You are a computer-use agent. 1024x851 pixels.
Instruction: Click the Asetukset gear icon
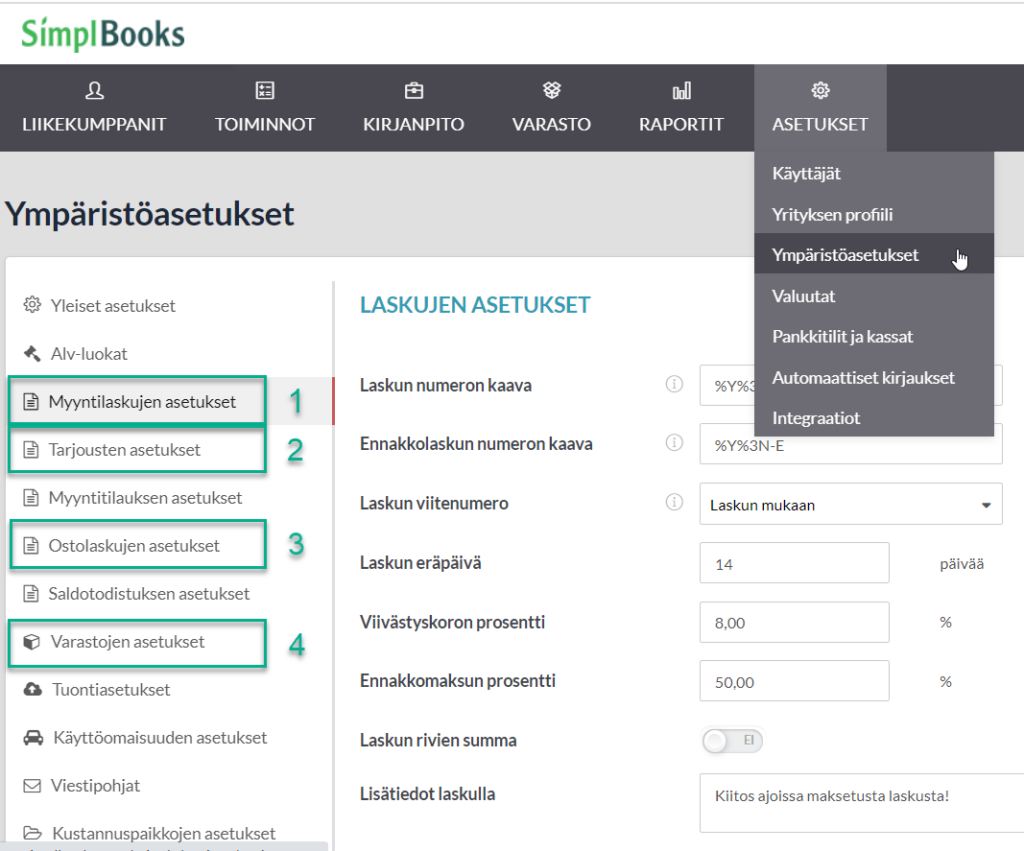(820, 90)
